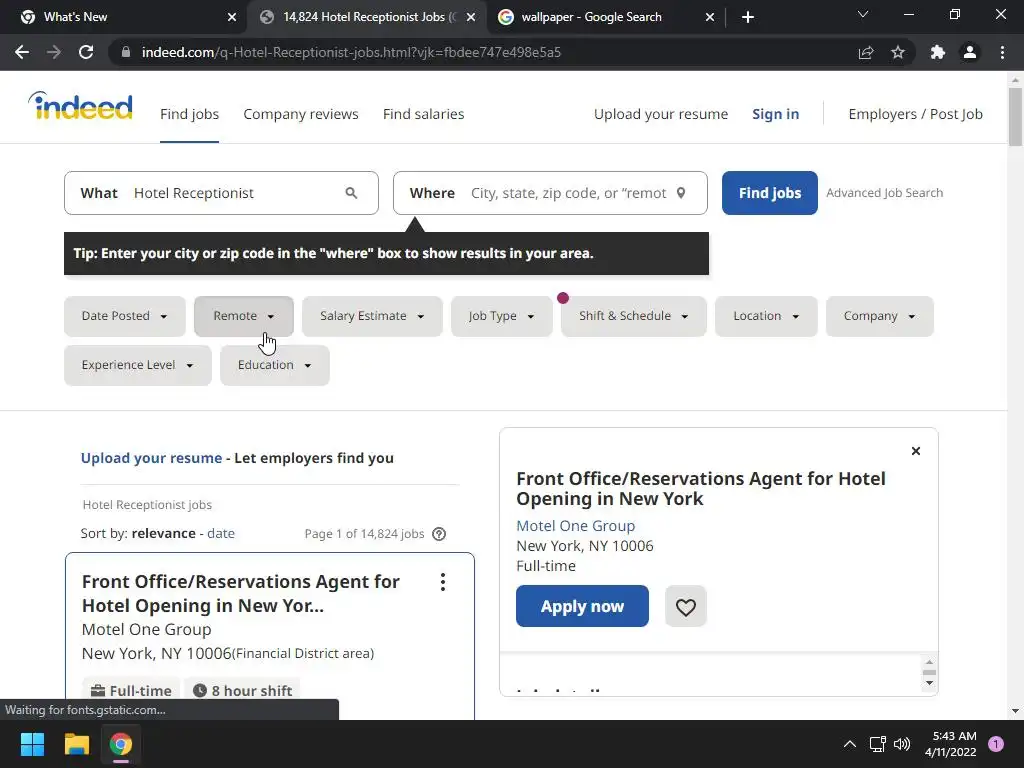Click the Chrome taskbar icon
1024x768 pixels.
[121, 744]
